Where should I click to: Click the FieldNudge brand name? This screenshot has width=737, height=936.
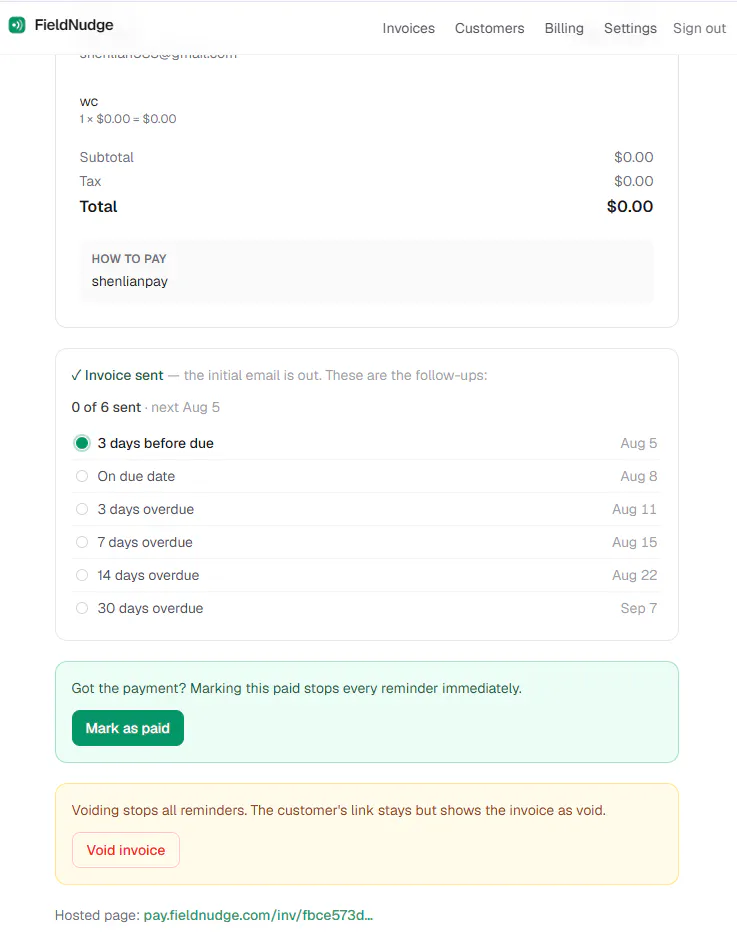point(74,25)
